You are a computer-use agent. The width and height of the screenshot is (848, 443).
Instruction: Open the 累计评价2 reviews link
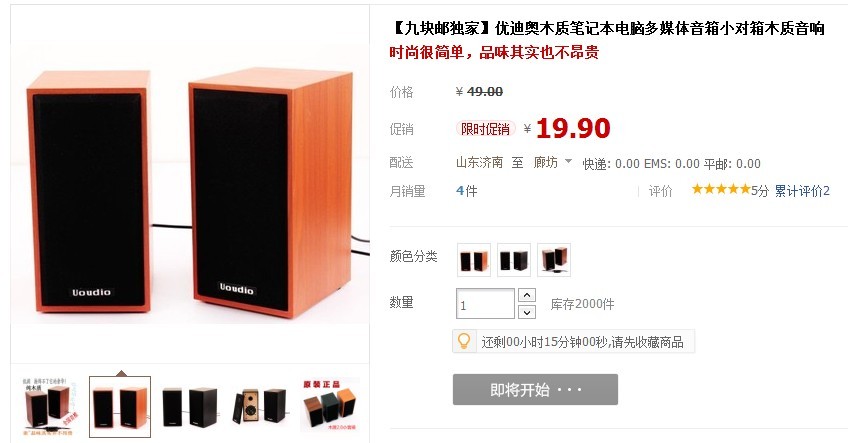pyautogui.click(x=802, y=191)
